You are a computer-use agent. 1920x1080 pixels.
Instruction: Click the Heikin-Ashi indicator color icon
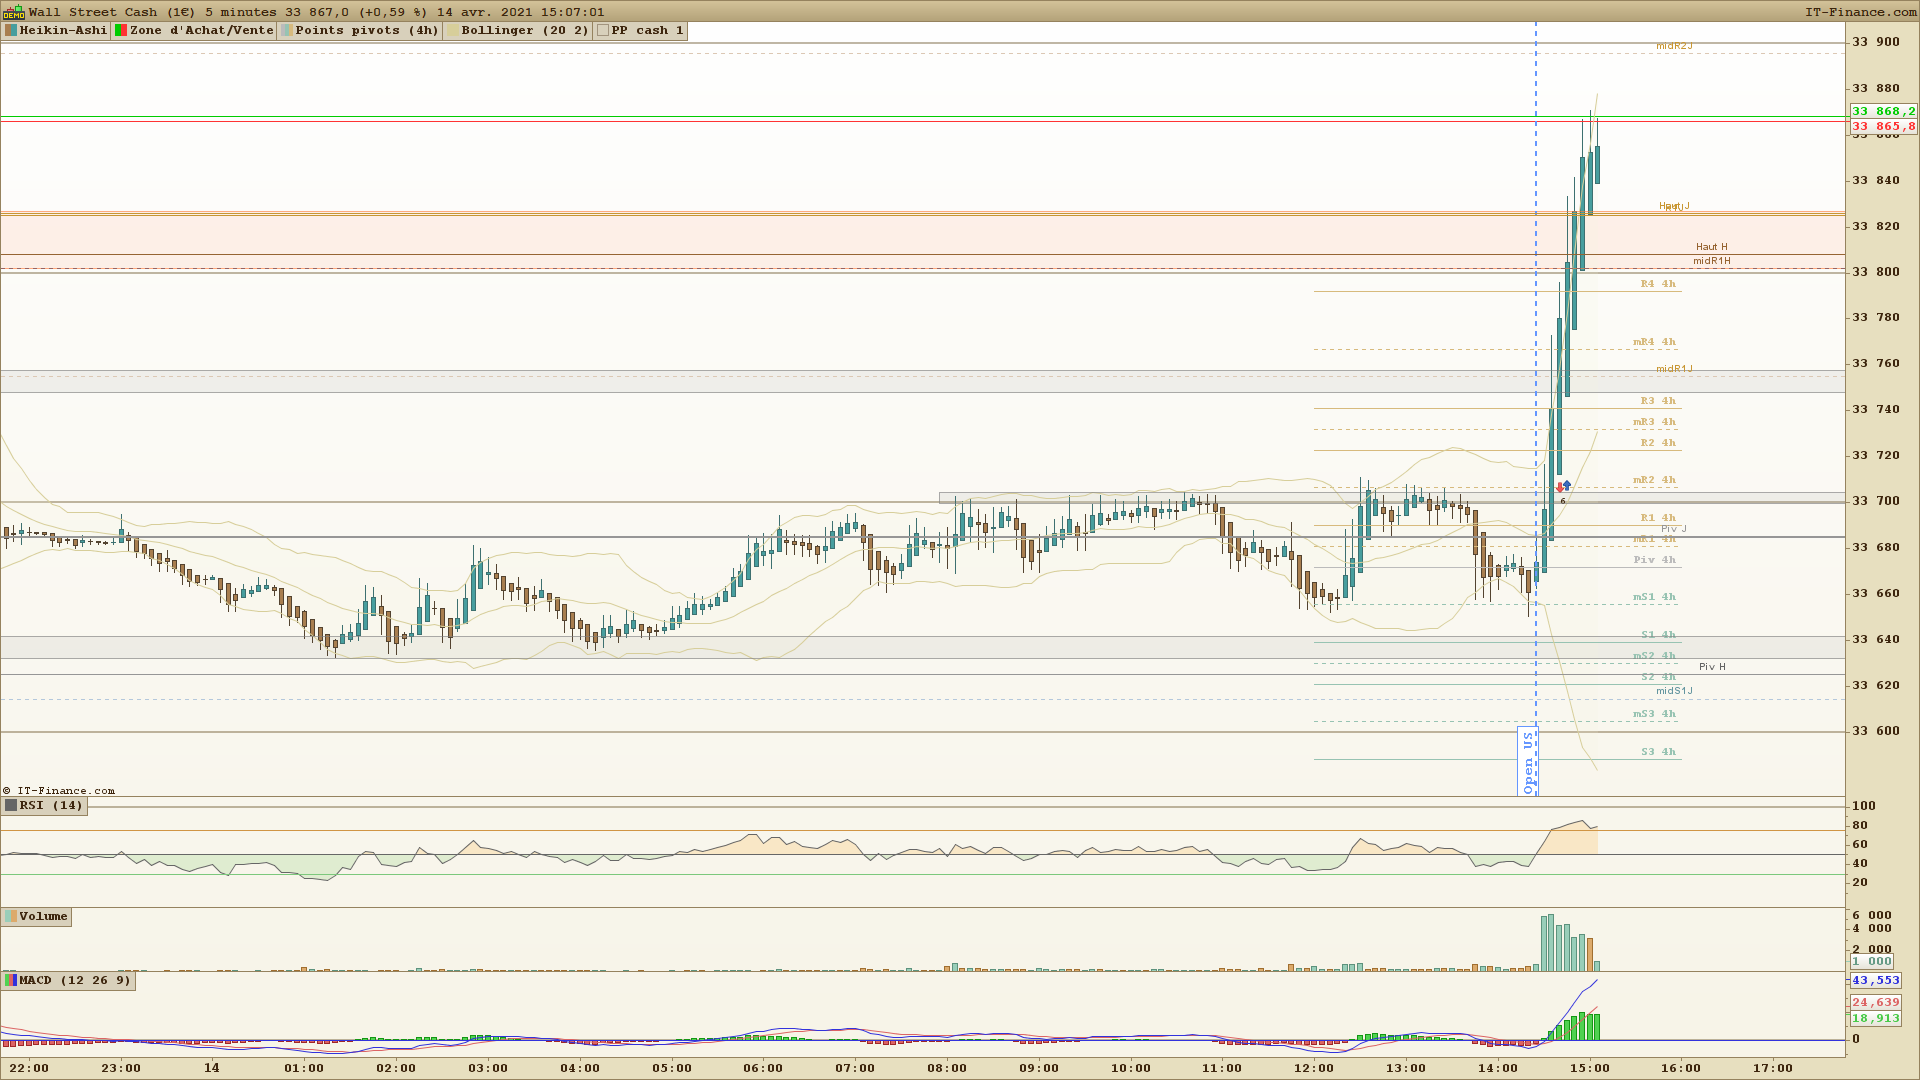point(11,31)
